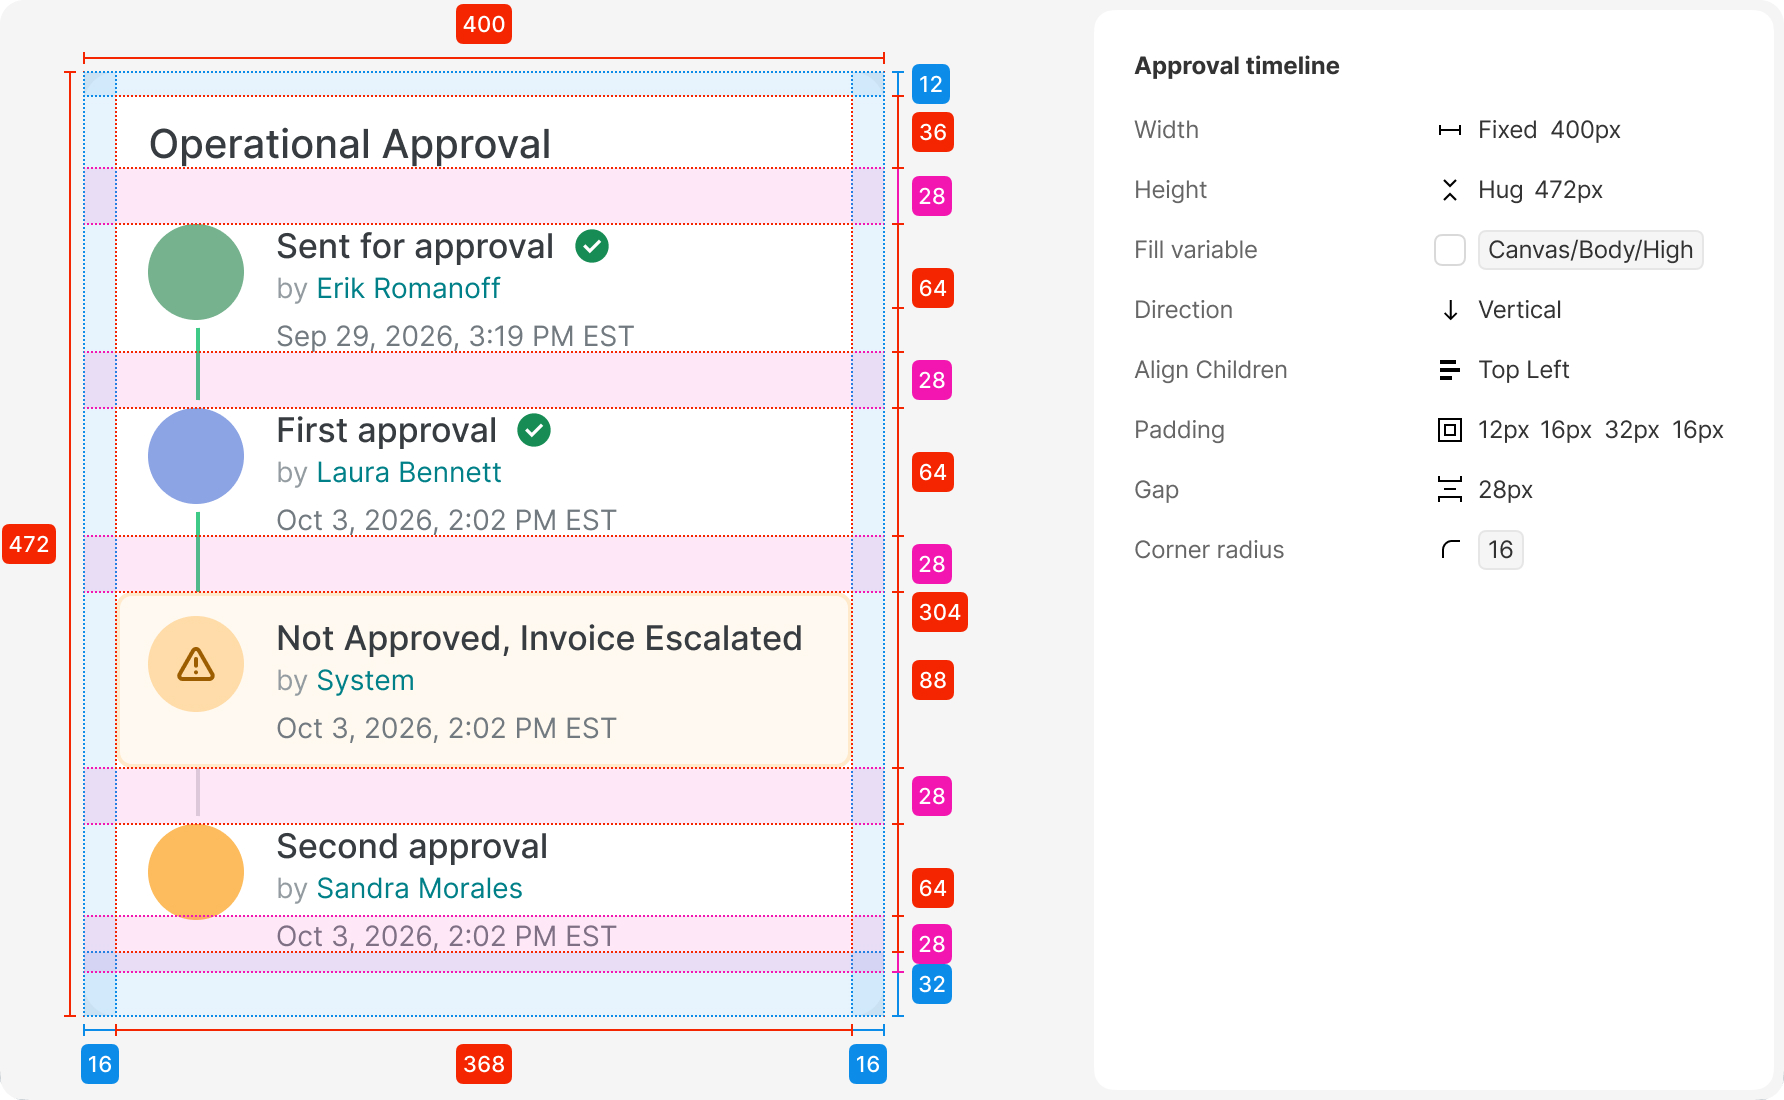Viewport: 1784px width, 1100px height.
Task: Click the green checkmark beside Sent for approval
Action: pyautogui.click(x=592, y=246)
